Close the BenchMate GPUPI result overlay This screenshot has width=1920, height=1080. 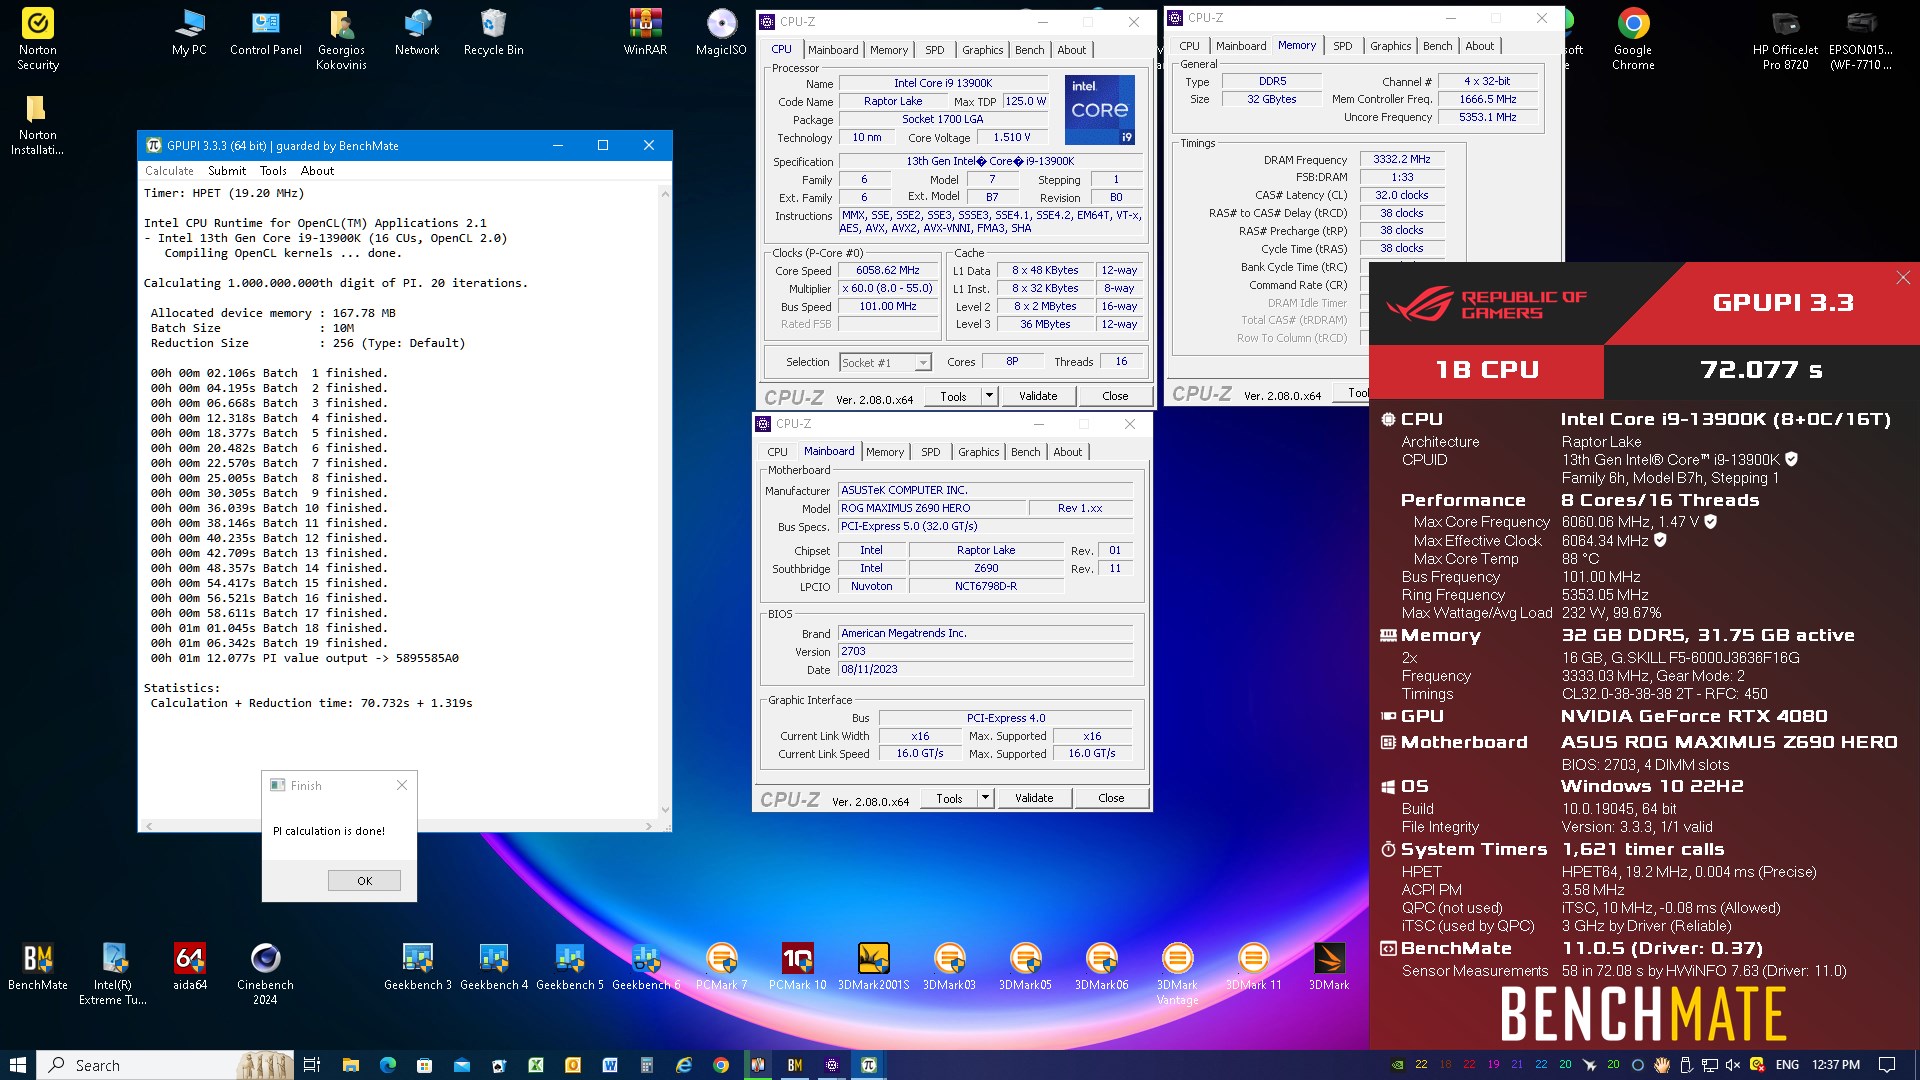pyautogui.click(x=1902, y=278)
